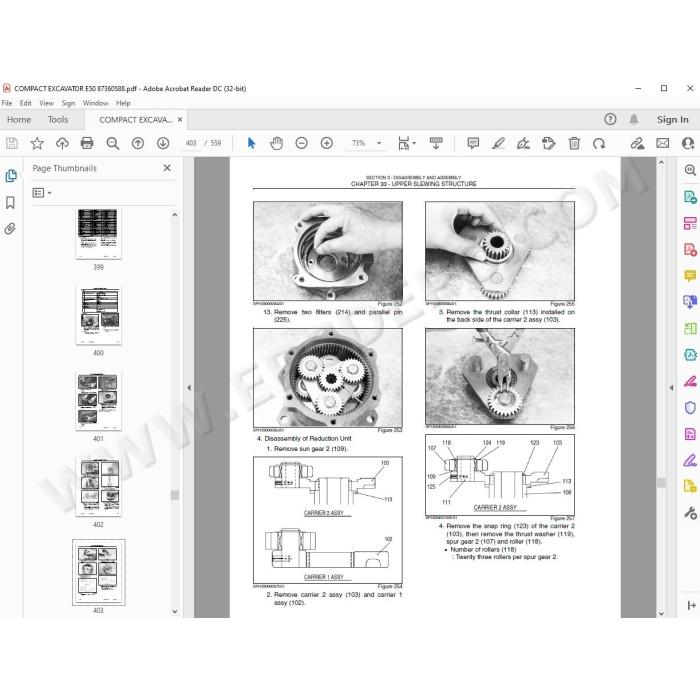Collapse the right tools pane arrow
Viewport: 700px width, 700px height.
[671, 388]
